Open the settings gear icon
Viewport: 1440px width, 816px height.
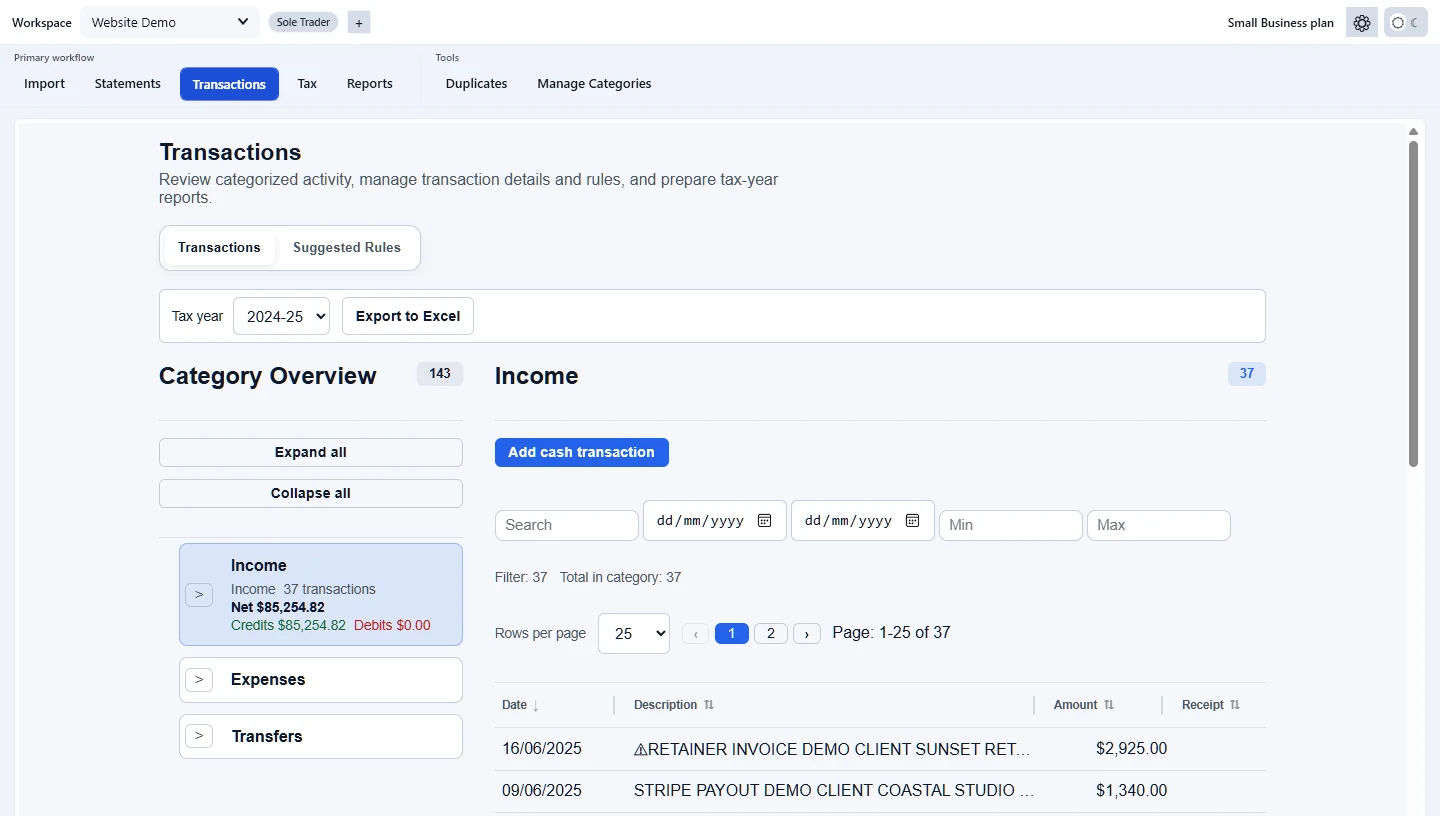tap(1362, 23)
